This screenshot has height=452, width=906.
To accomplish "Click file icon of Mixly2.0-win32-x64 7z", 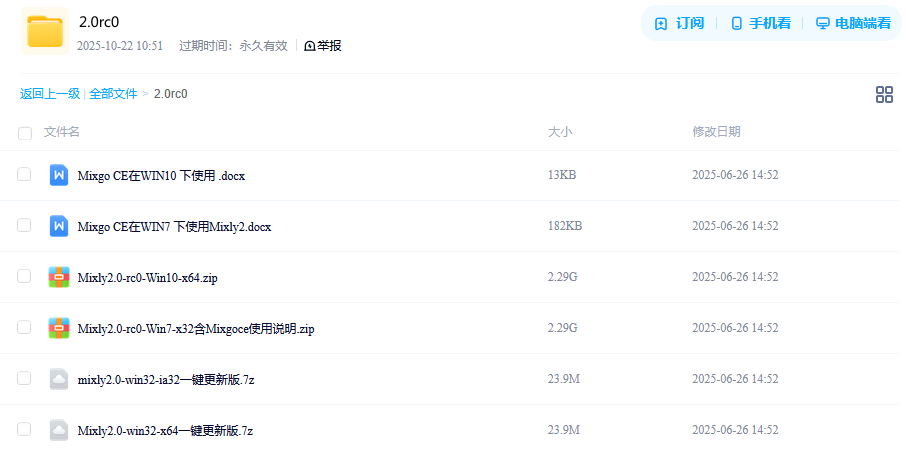I will click(59, 430).
